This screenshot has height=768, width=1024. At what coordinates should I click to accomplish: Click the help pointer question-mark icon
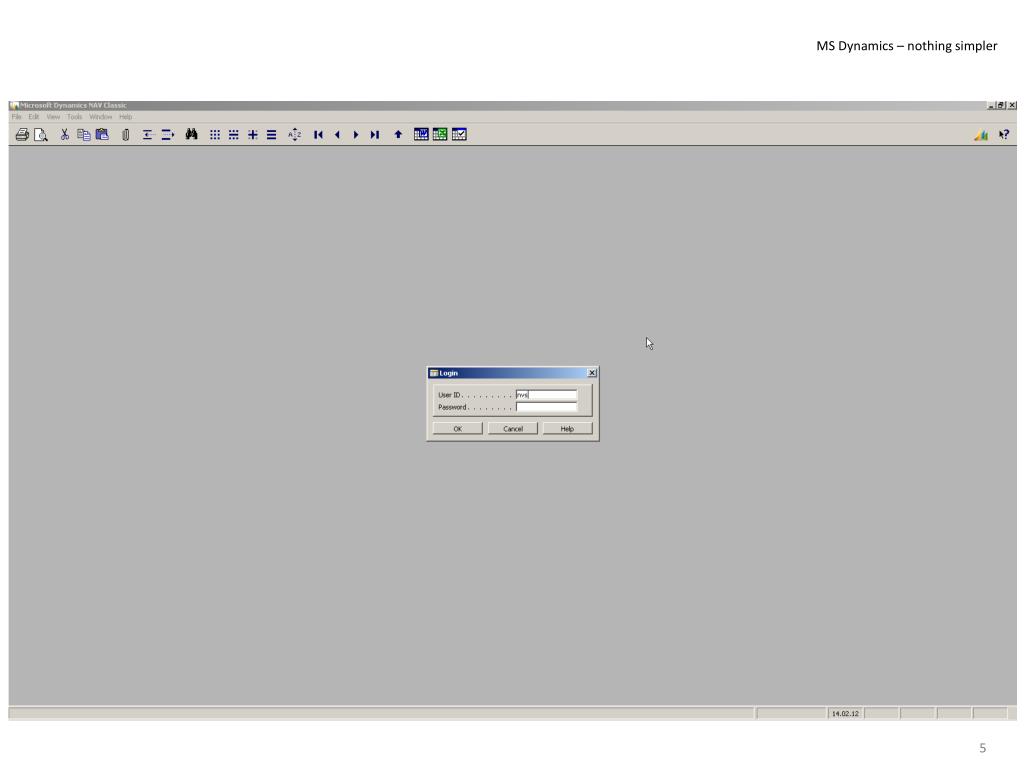[x=1003, y=134]
